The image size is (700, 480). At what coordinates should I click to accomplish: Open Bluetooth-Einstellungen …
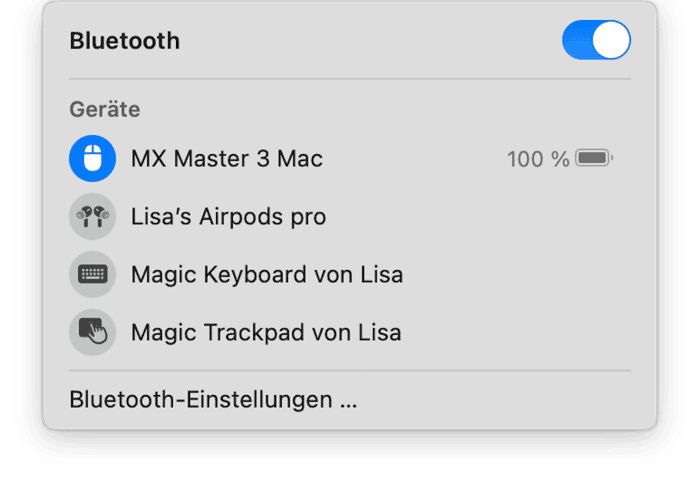[213, 399]
